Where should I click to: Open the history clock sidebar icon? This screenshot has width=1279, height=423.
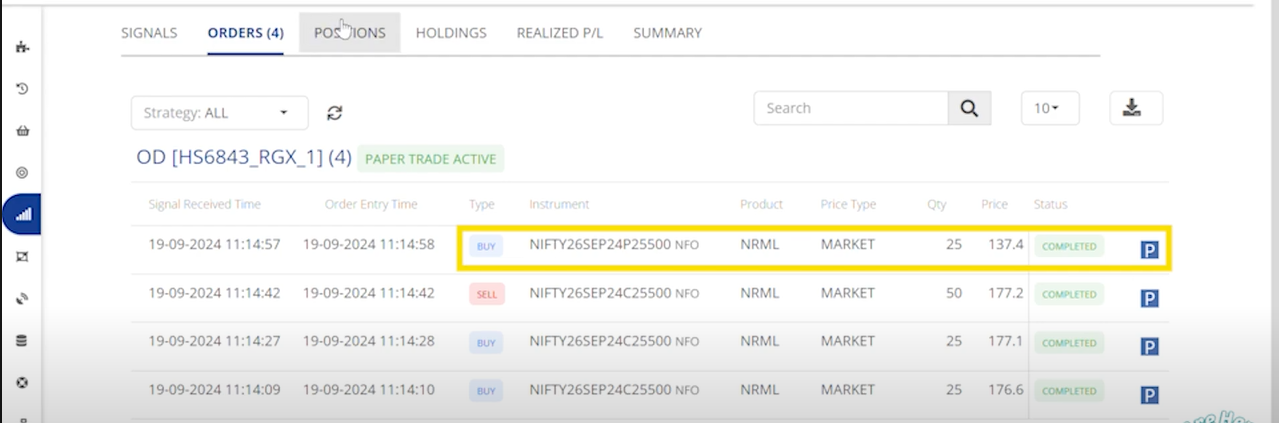pos(22,89)
